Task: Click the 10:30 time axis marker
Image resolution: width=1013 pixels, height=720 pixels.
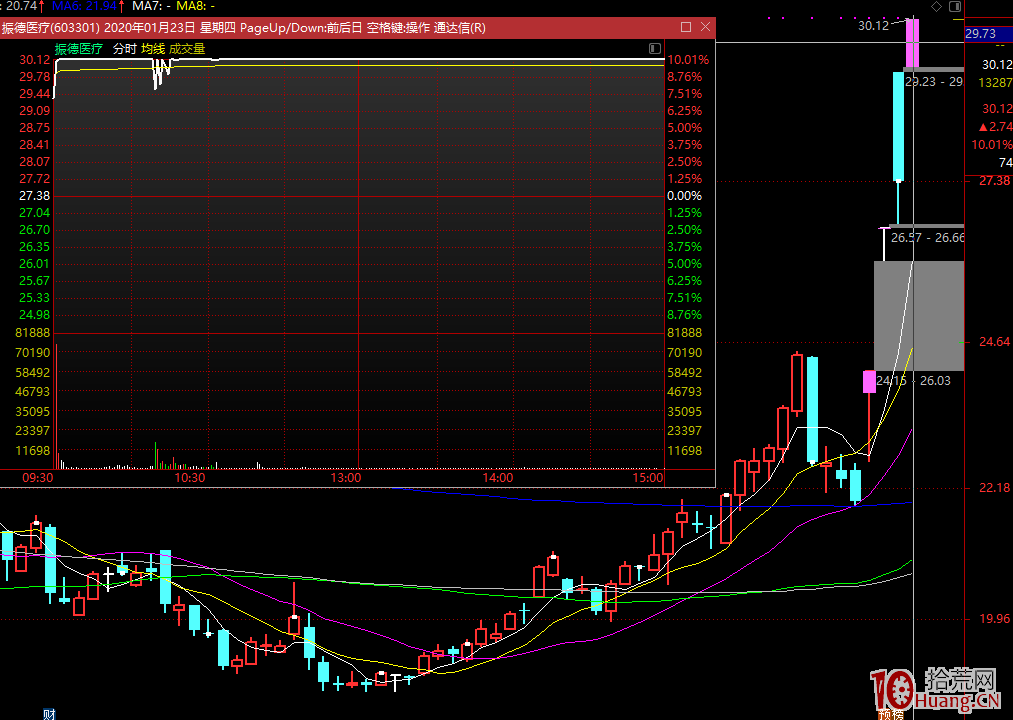Action: [189, 478]
